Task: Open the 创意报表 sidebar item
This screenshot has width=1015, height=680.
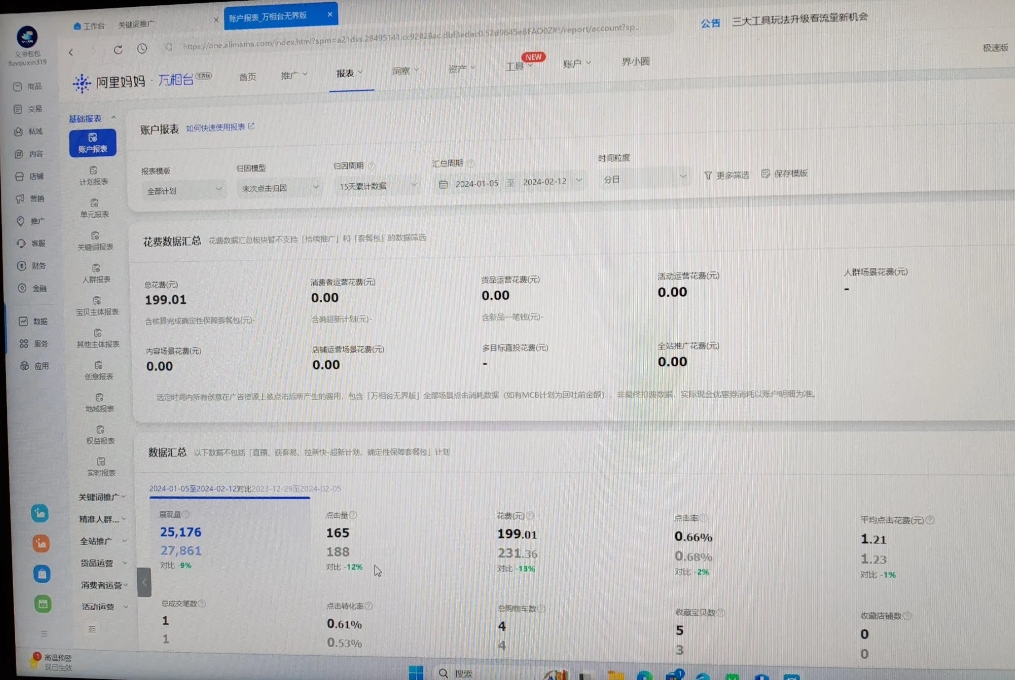Action: (98, 370)
